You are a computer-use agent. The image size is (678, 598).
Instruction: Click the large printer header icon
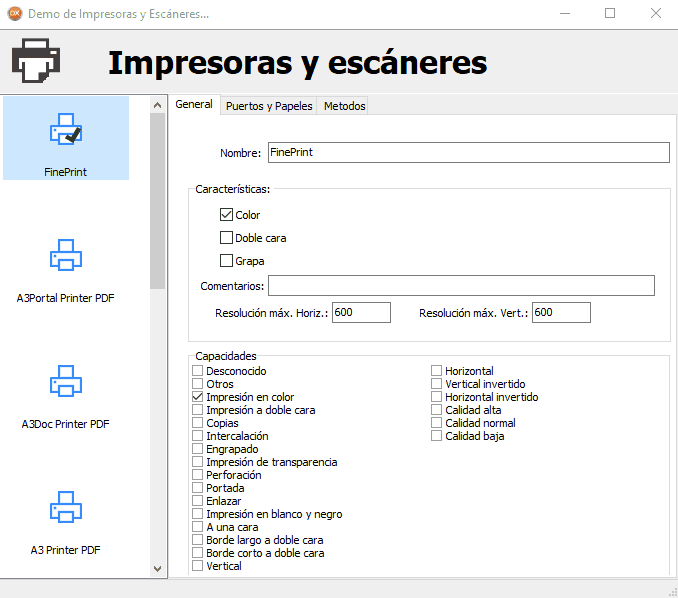tap(36, 61)
